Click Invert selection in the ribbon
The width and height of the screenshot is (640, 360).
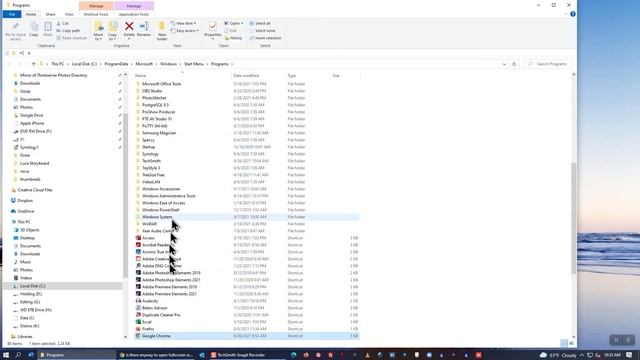[x=265, y=38]
